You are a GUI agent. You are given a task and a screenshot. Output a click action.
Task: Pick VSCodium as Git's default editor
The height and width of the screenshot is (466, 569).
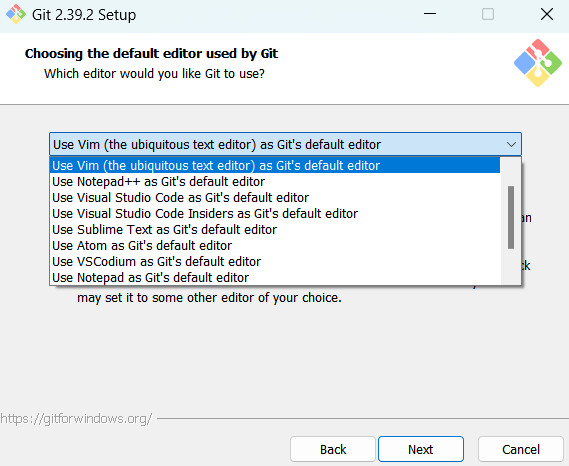click(275, 261)
